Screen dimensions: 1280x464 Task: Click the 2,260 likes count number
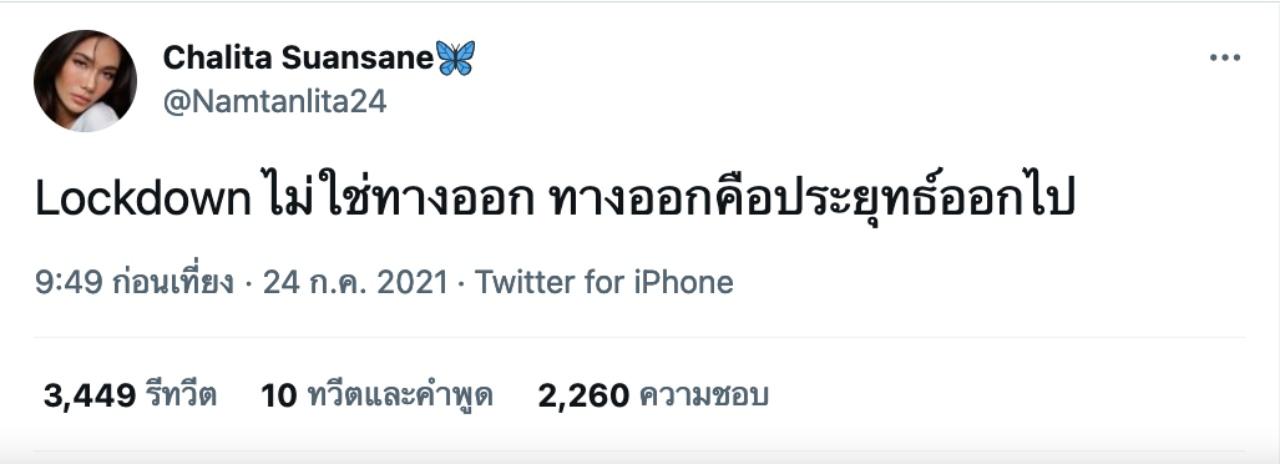coord(583,396)
